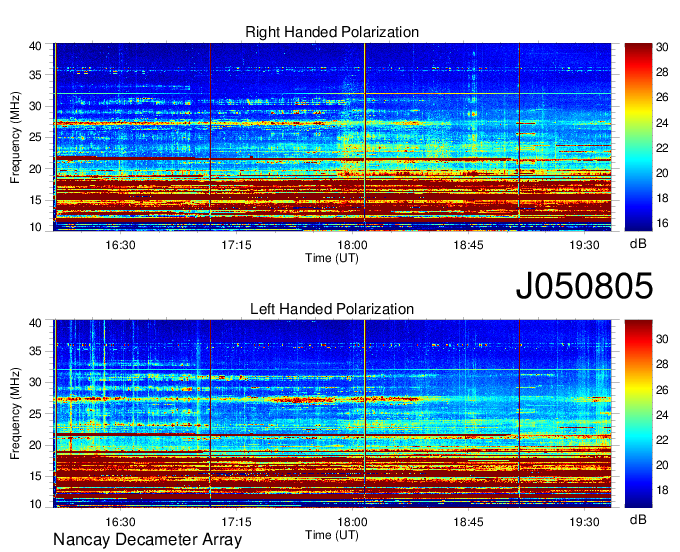Click 10 MHz frequency tick on Left Handed plot
The height and width of the screenshot is (552, 680).
36,504
